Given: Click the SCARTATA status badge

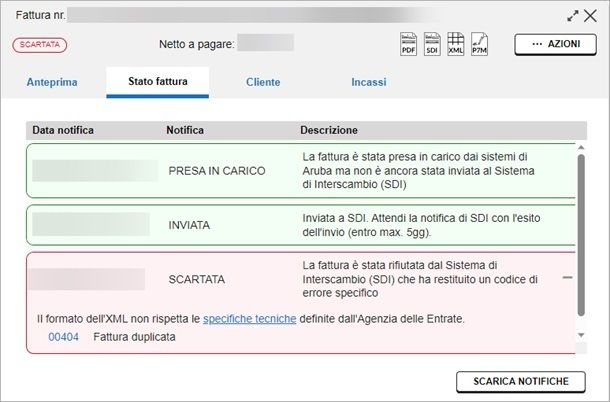Looking at the screenshot, I should (40, 45).
